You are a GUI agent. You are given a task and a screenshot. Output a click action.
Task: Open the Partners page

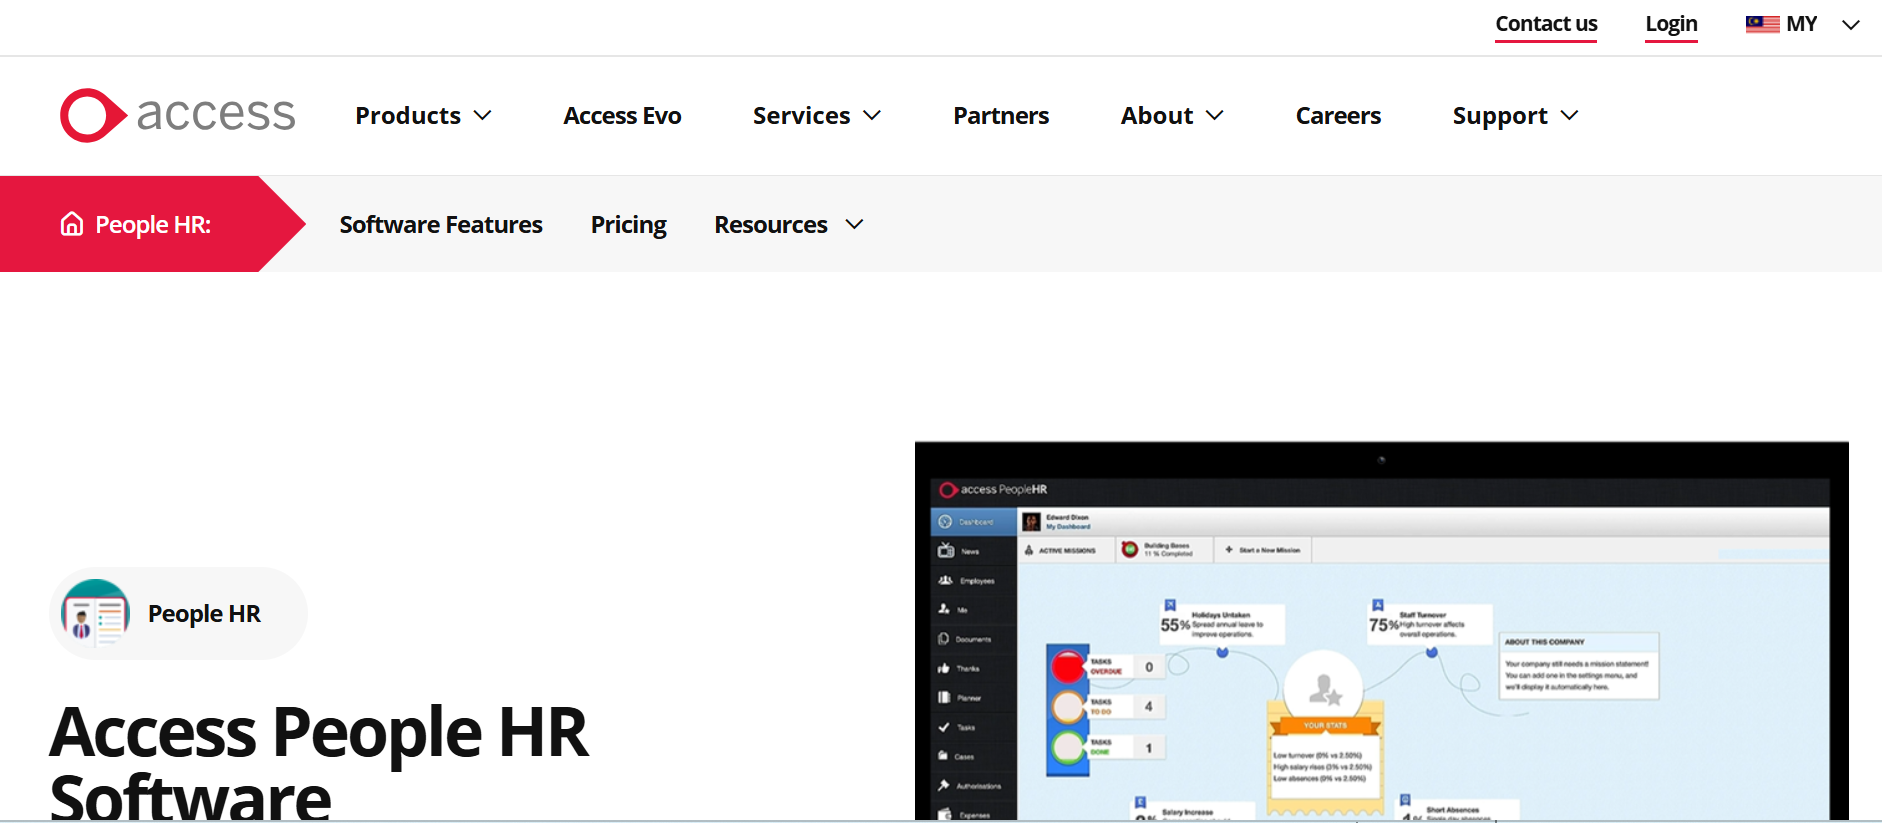point(1001,116)
